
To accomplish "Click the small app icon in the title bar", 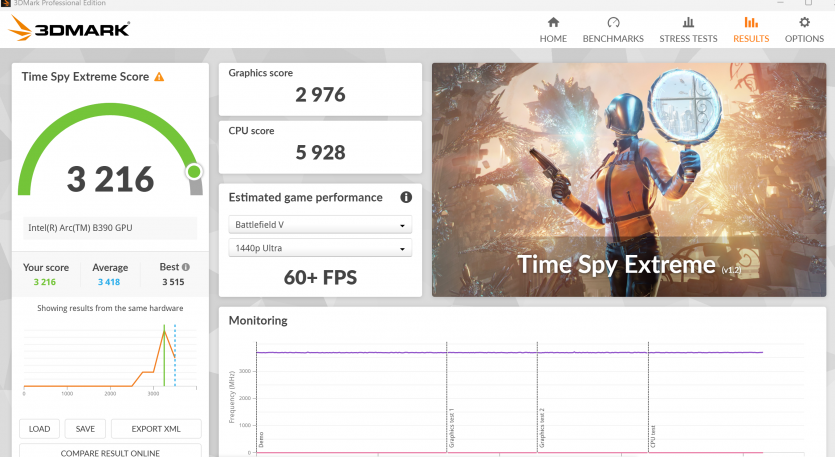I will pos(8,4).
